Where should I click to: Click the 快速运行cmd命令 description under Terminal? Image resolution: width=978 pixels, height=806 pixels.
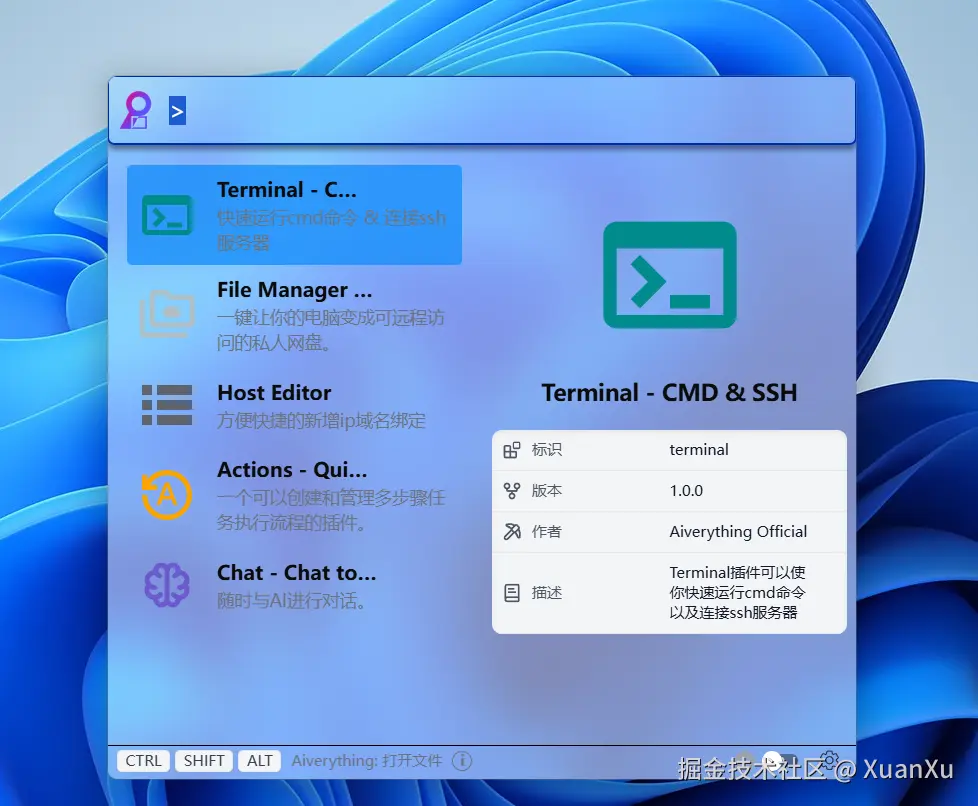pos(331,230)
